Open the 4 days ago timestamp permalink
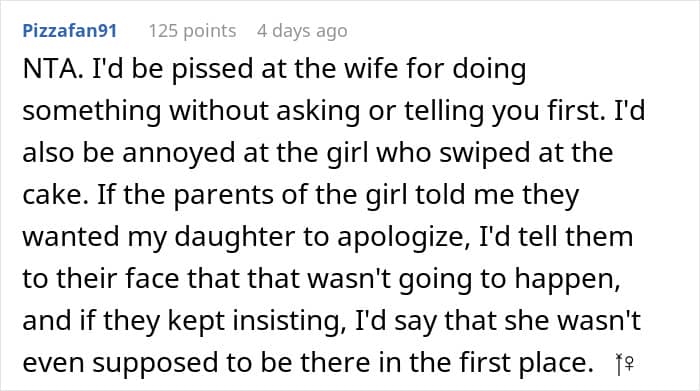This screenshot has width=700, height=391. pyautogui.click(x=302, y=31)
